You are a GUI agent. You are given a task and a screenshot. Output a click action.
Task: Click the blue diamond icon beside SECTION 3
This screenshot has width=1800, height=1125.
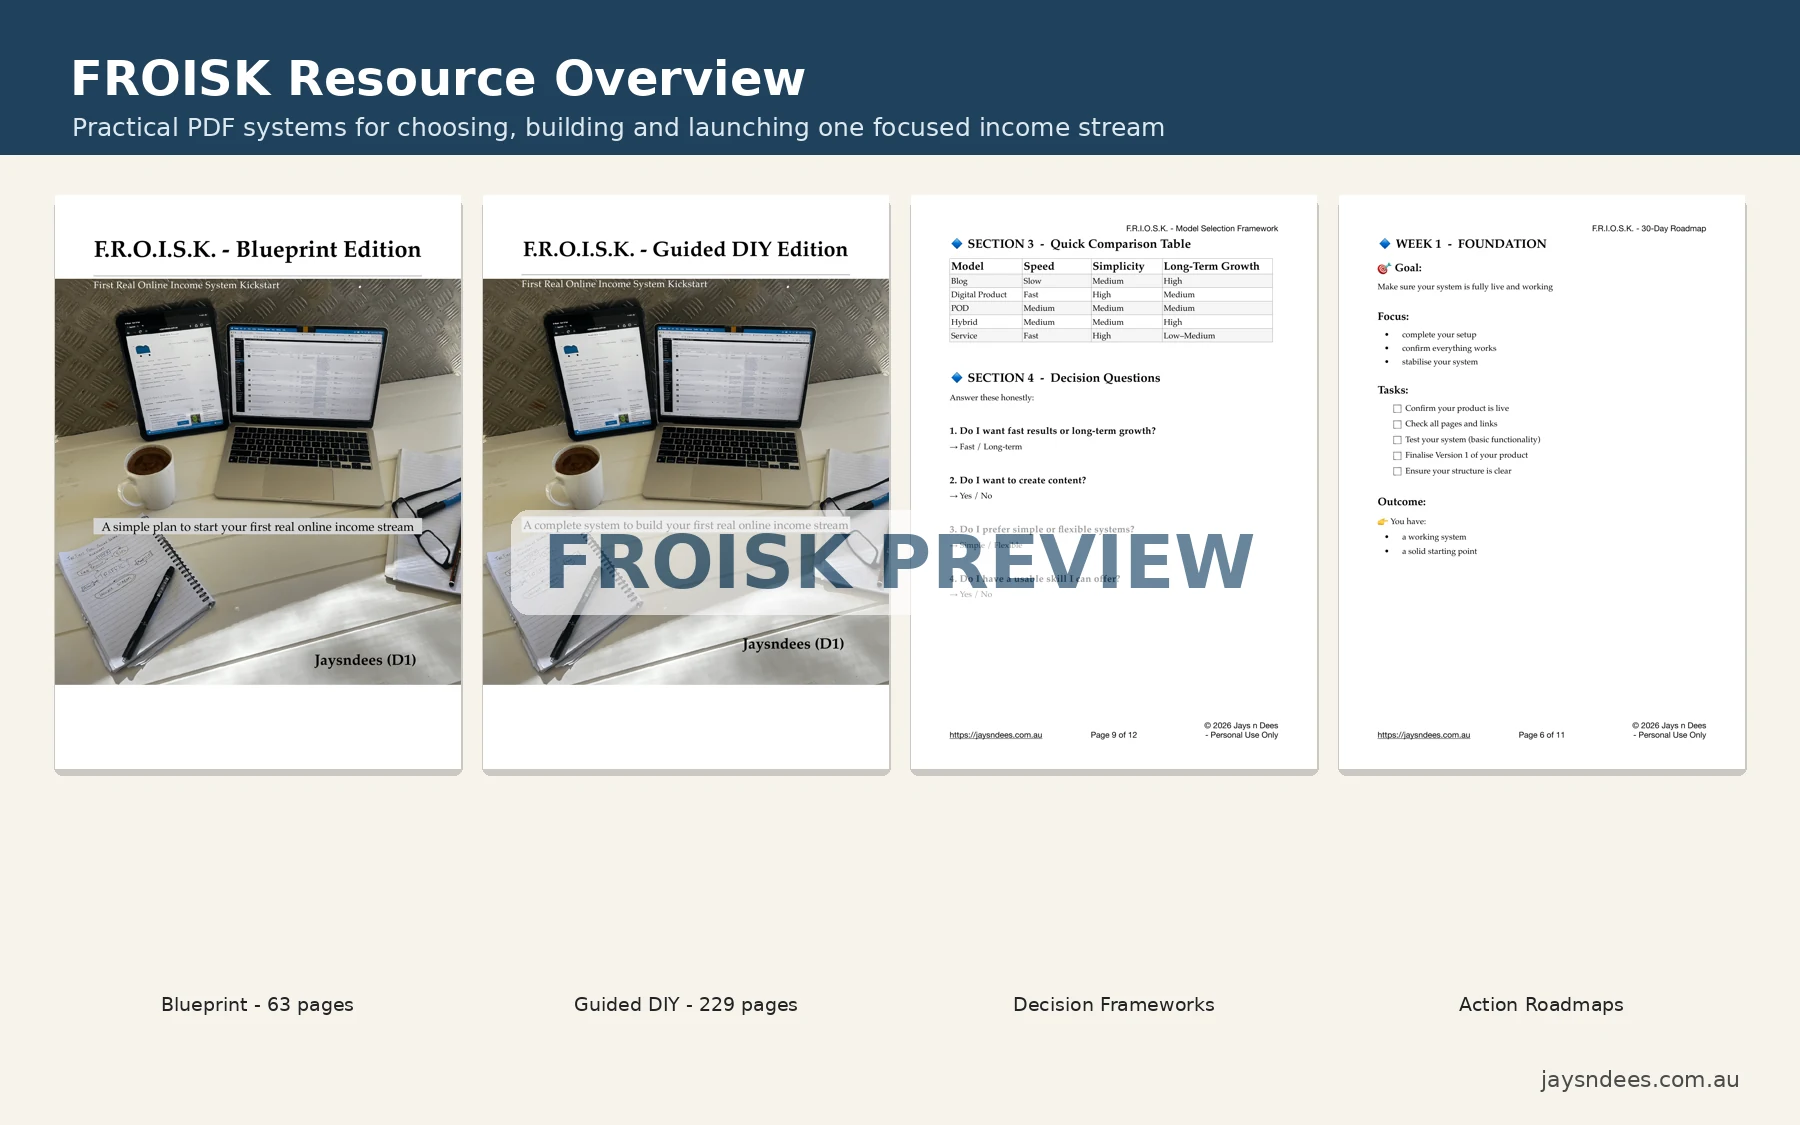tap(956, 243)
